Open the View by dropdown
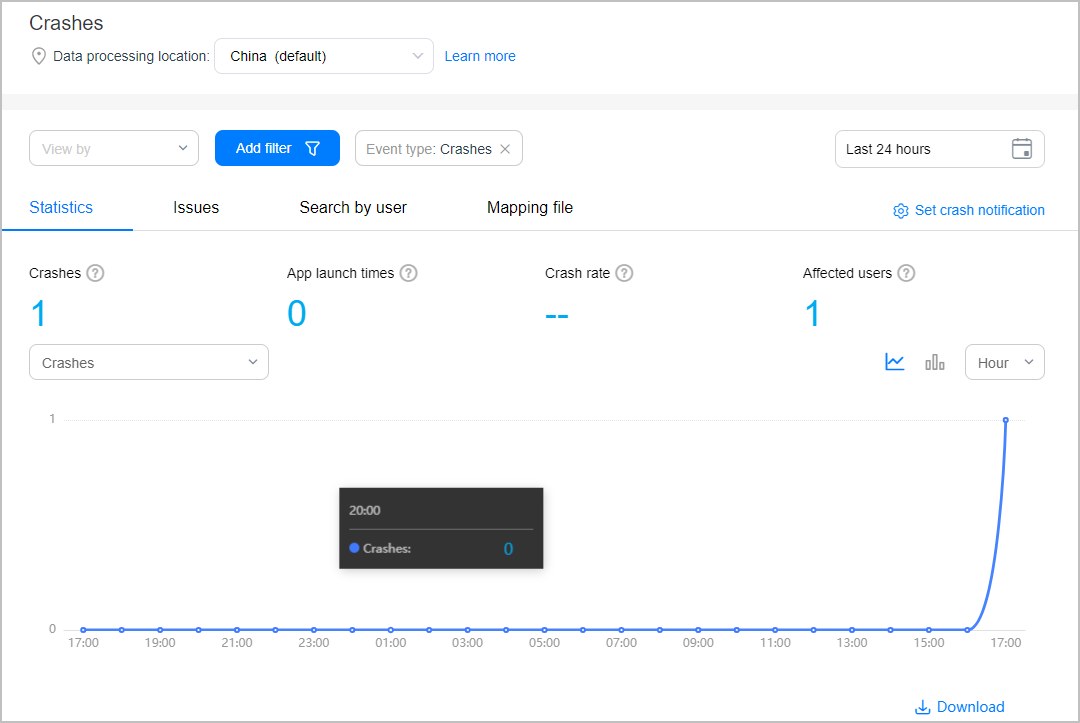The image size is (1080, 723). (114, 149)
